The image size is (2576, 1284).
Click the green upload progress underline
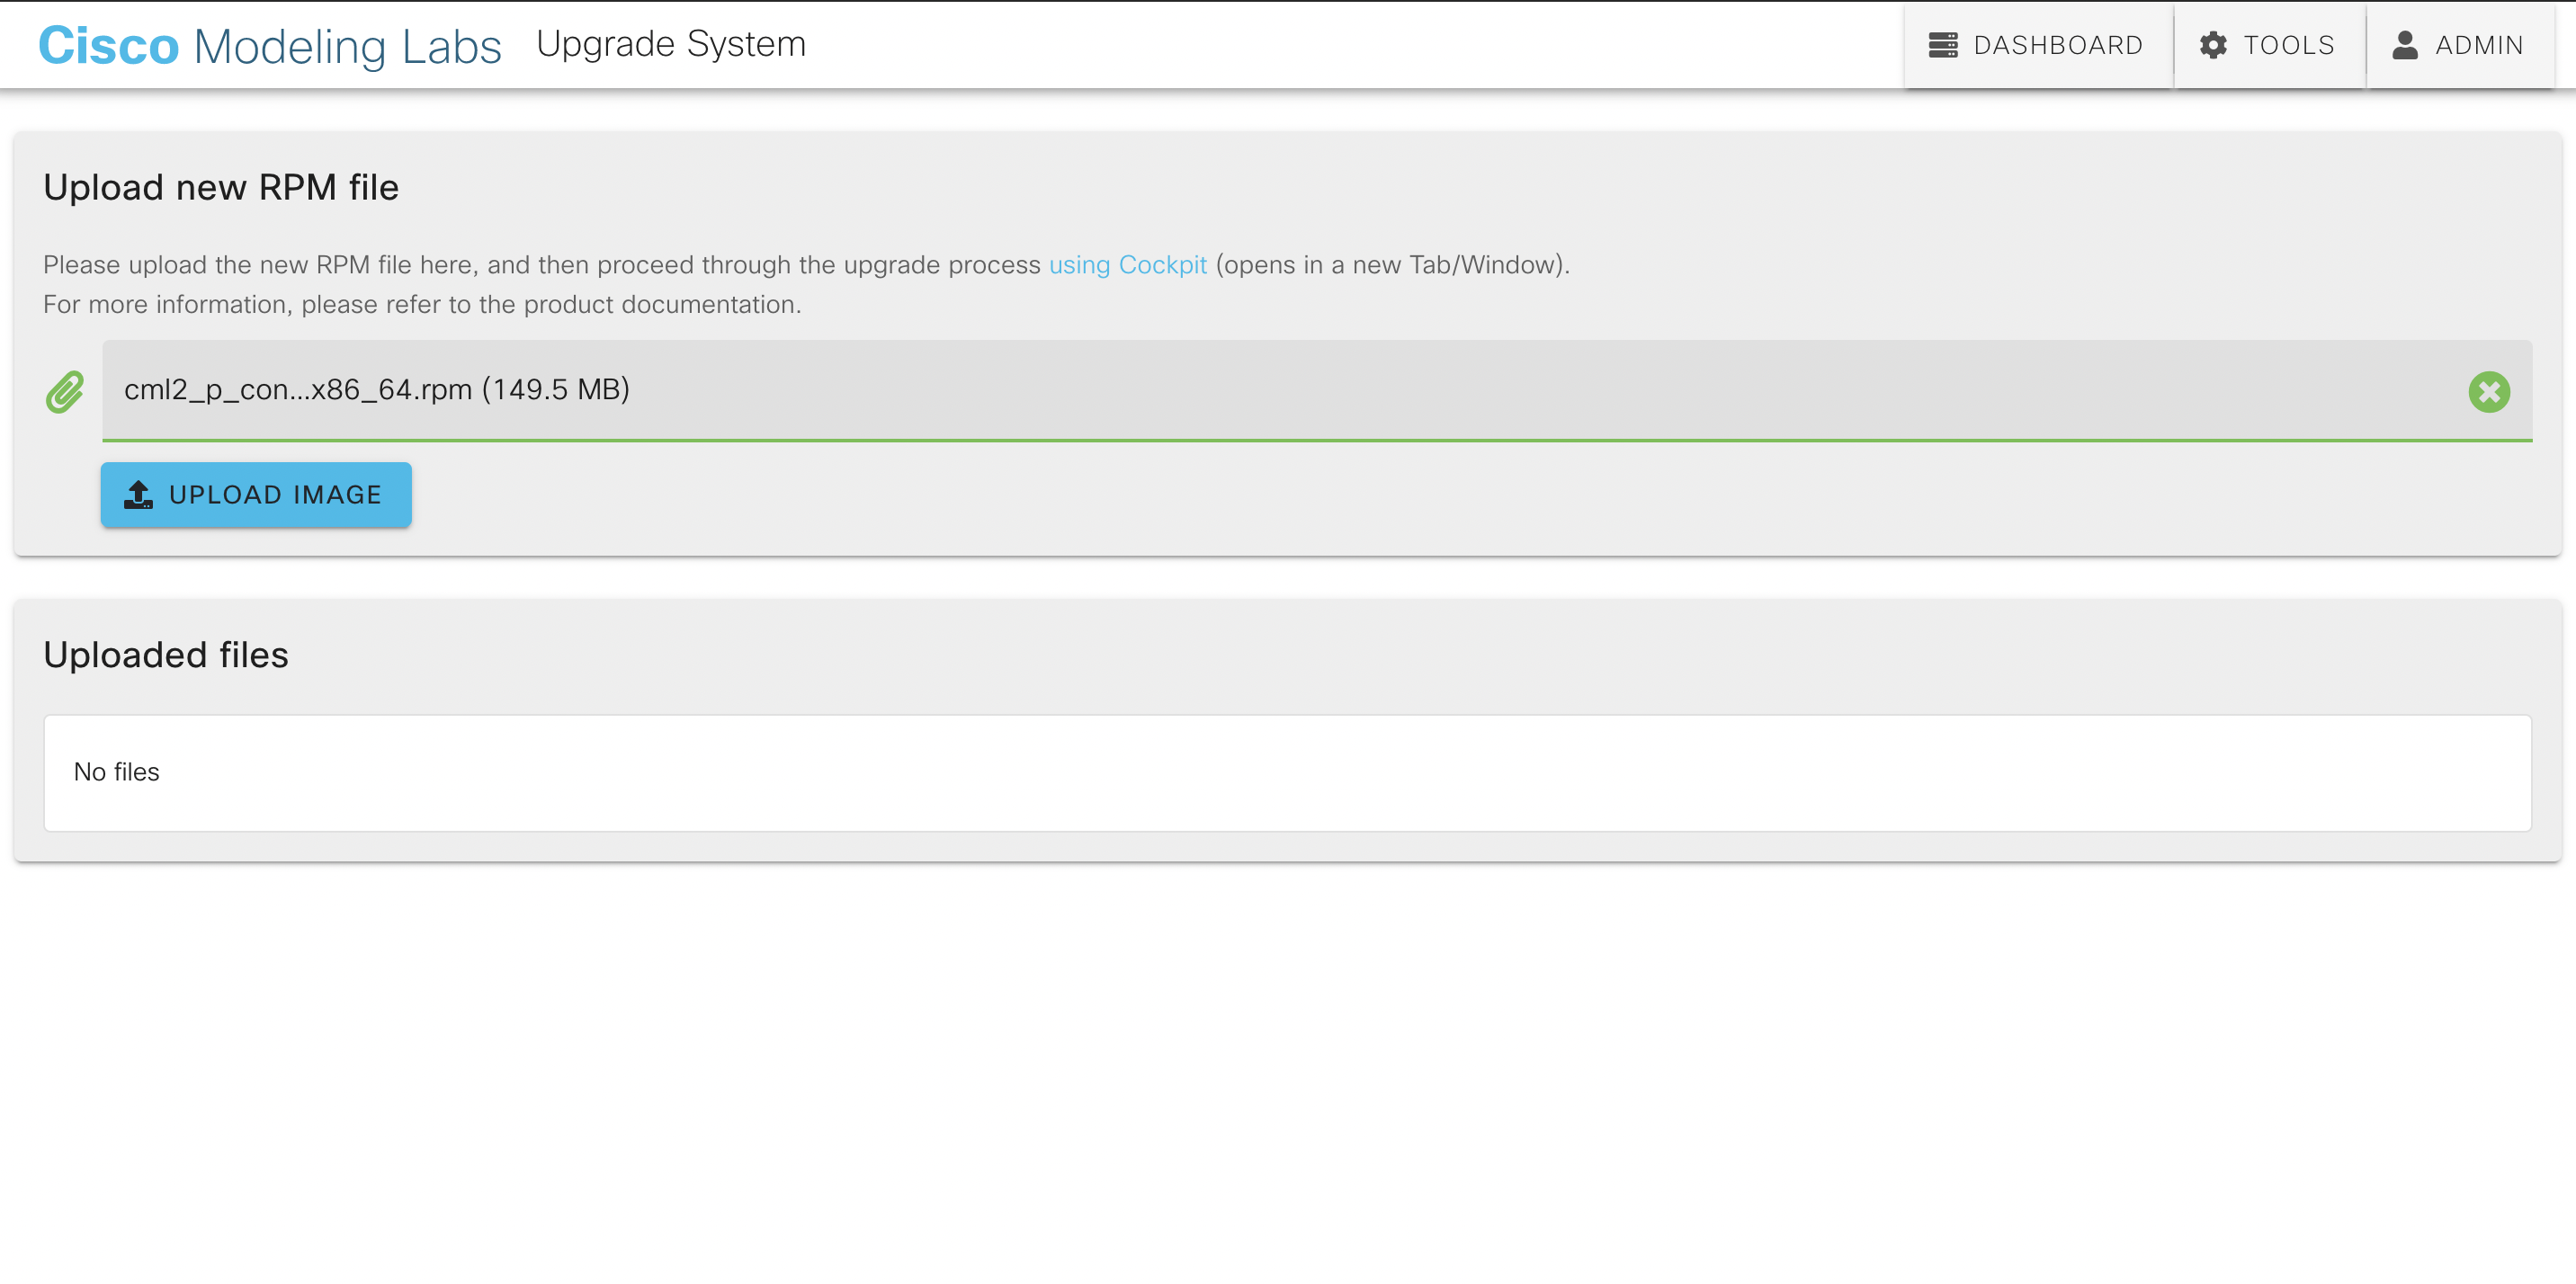(1316, 439)
